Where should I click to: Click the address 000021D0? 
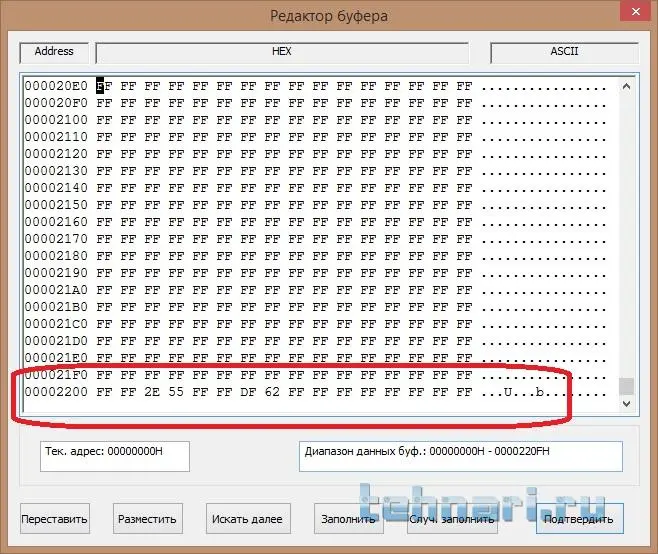coord(56,341)
